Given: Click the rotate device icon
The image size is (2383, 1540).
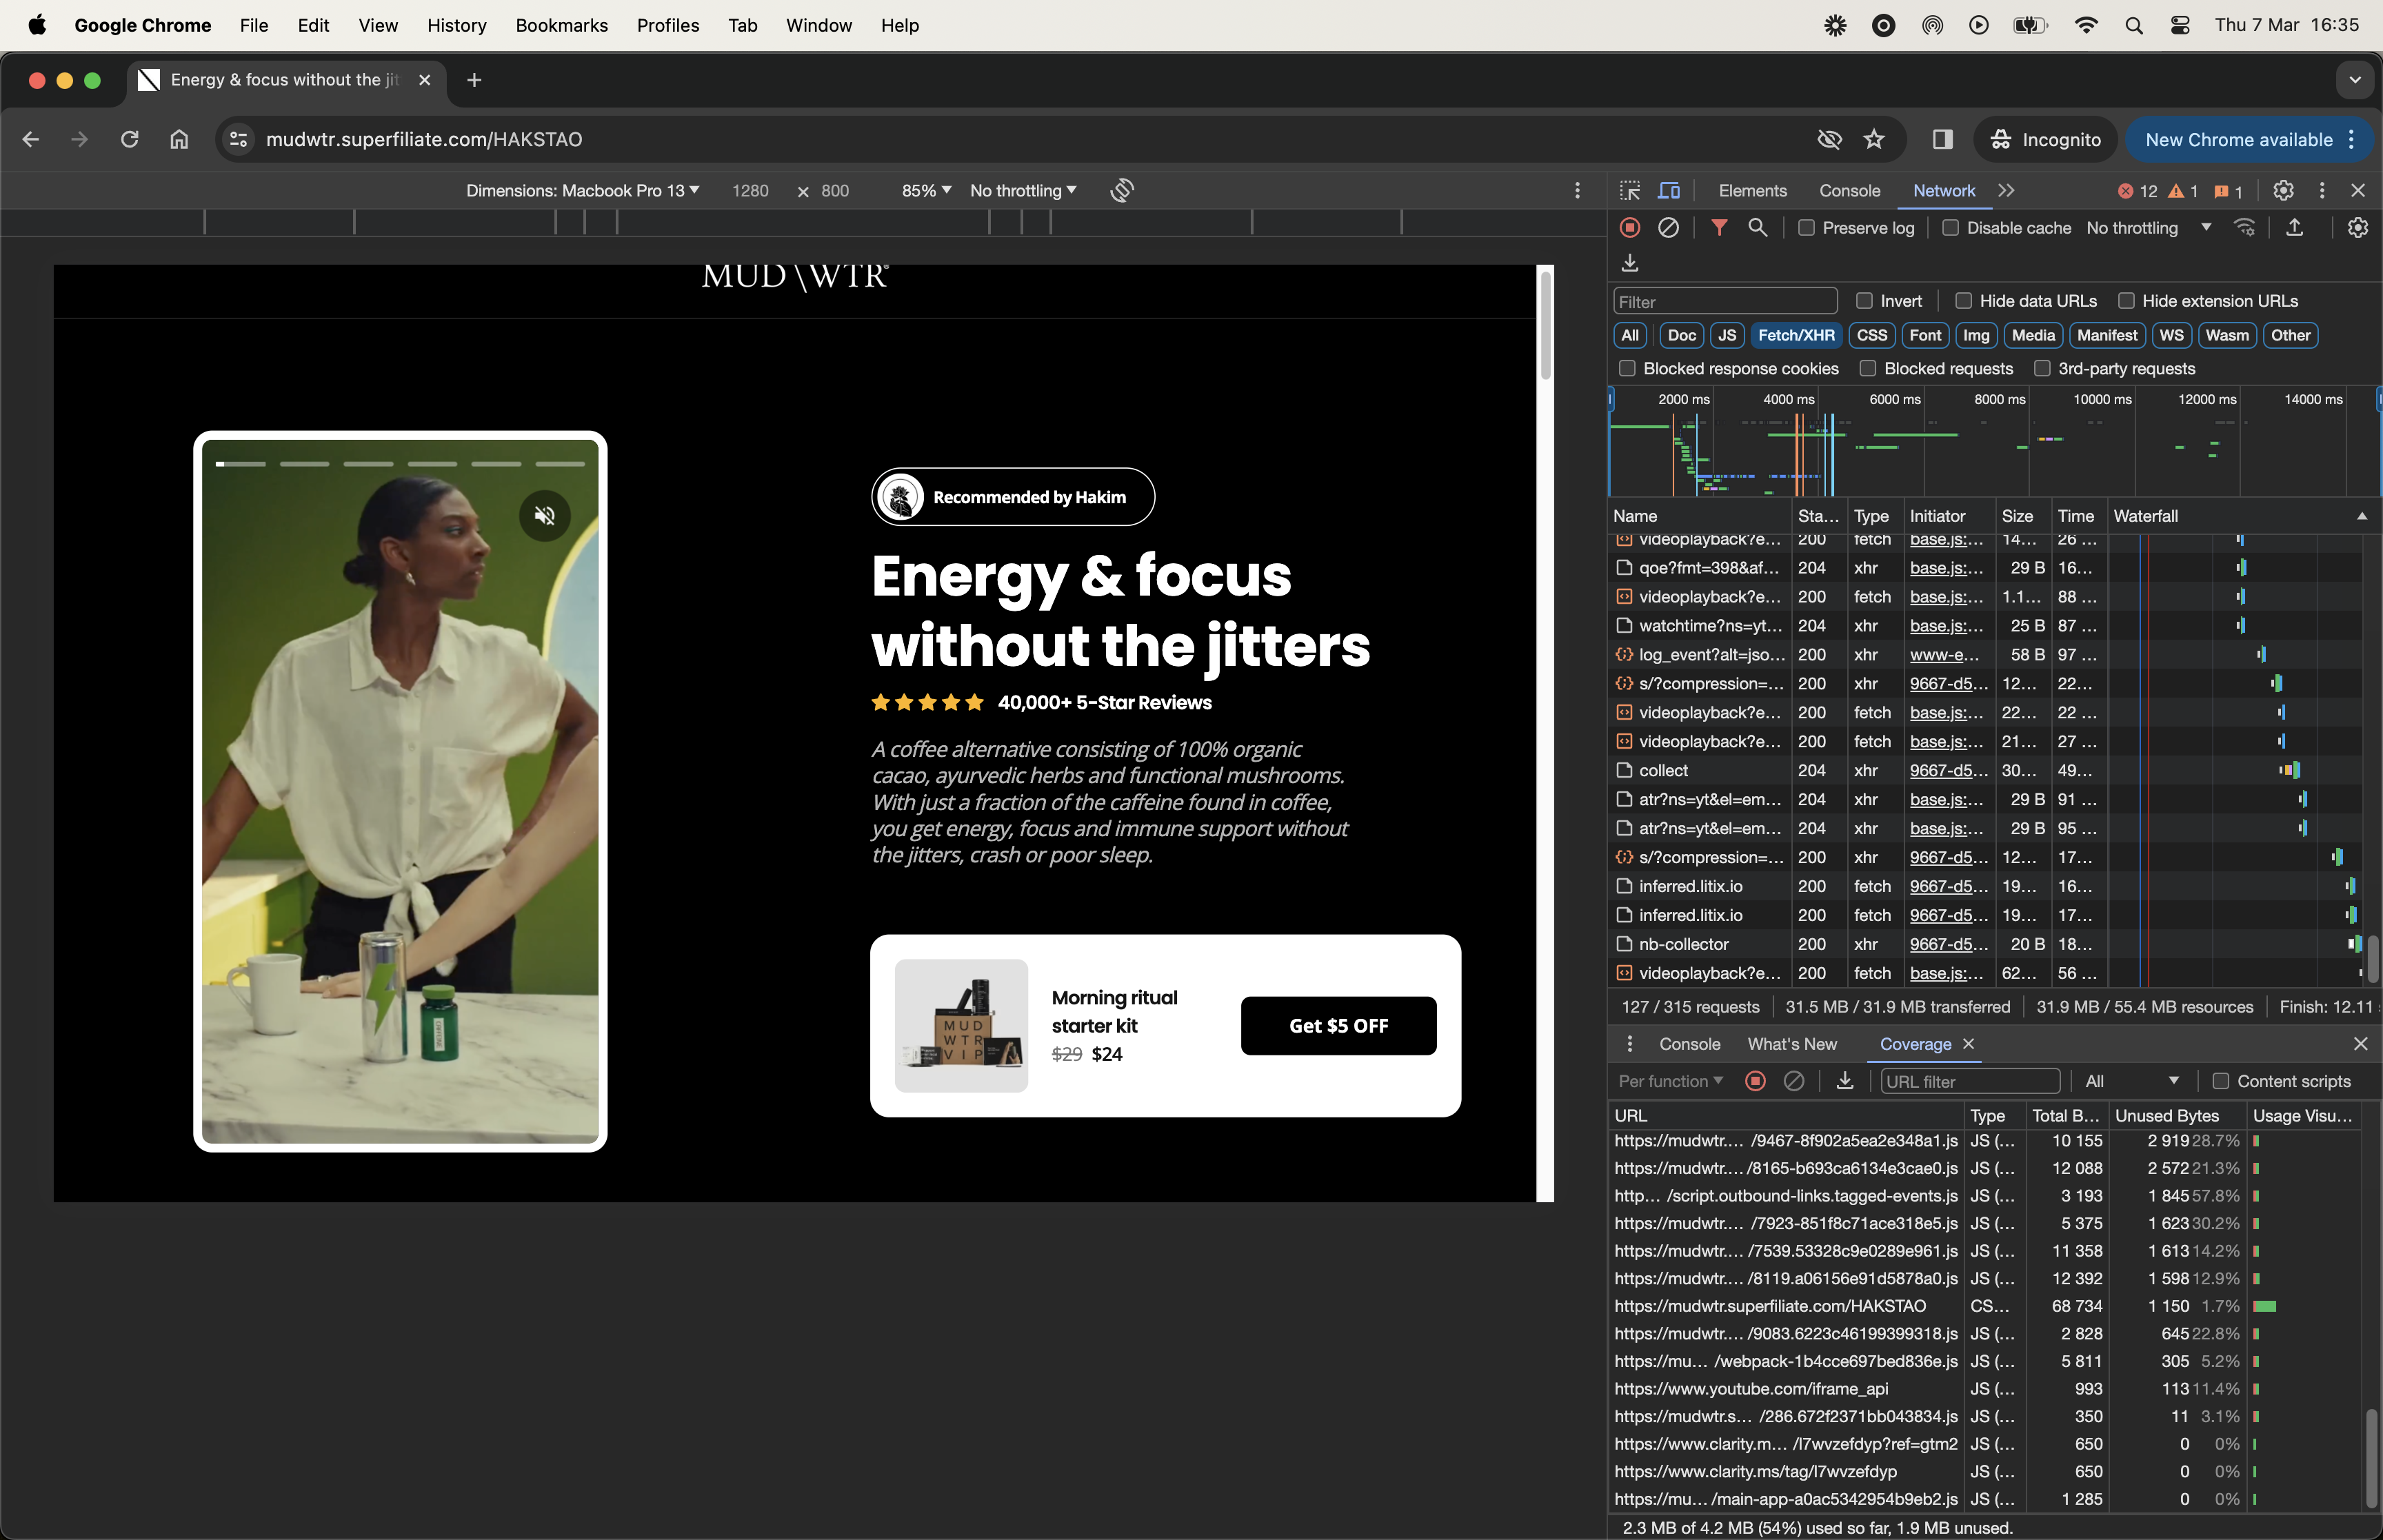Looking at the screenshot, I should (x=1122, y=190).
